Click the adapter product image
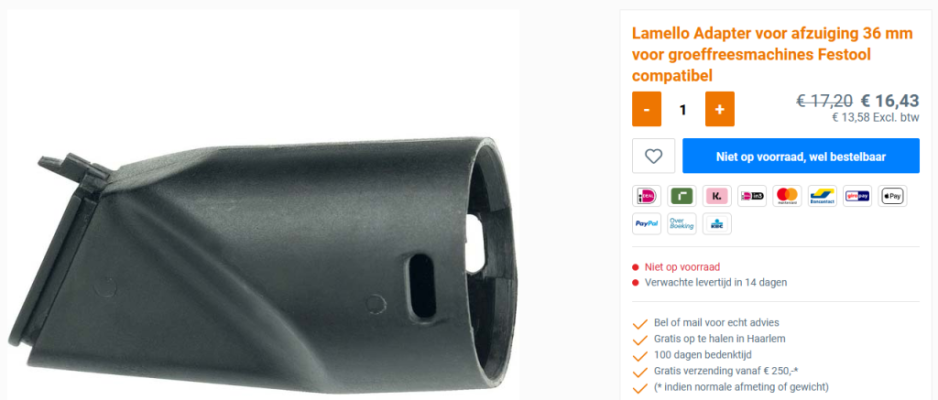Viewport: 938px width, 400px height. [263, 264]
